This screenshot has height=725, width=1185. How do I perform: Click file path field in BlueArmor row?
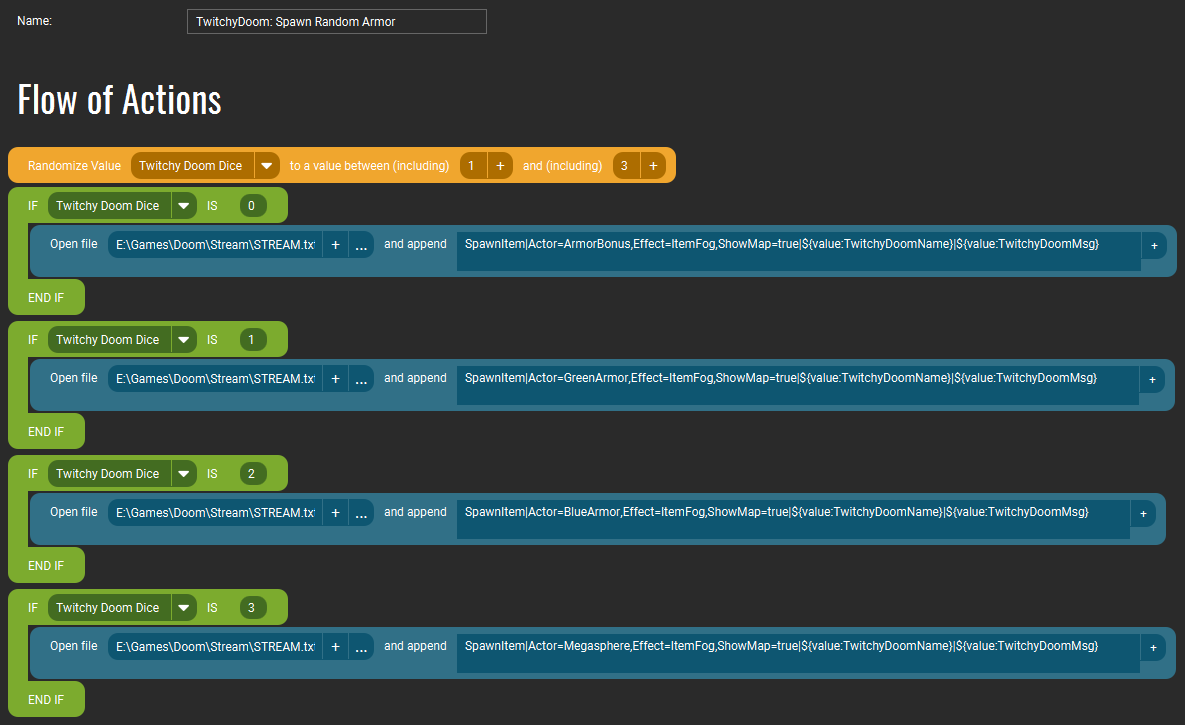tap(215, 512)
